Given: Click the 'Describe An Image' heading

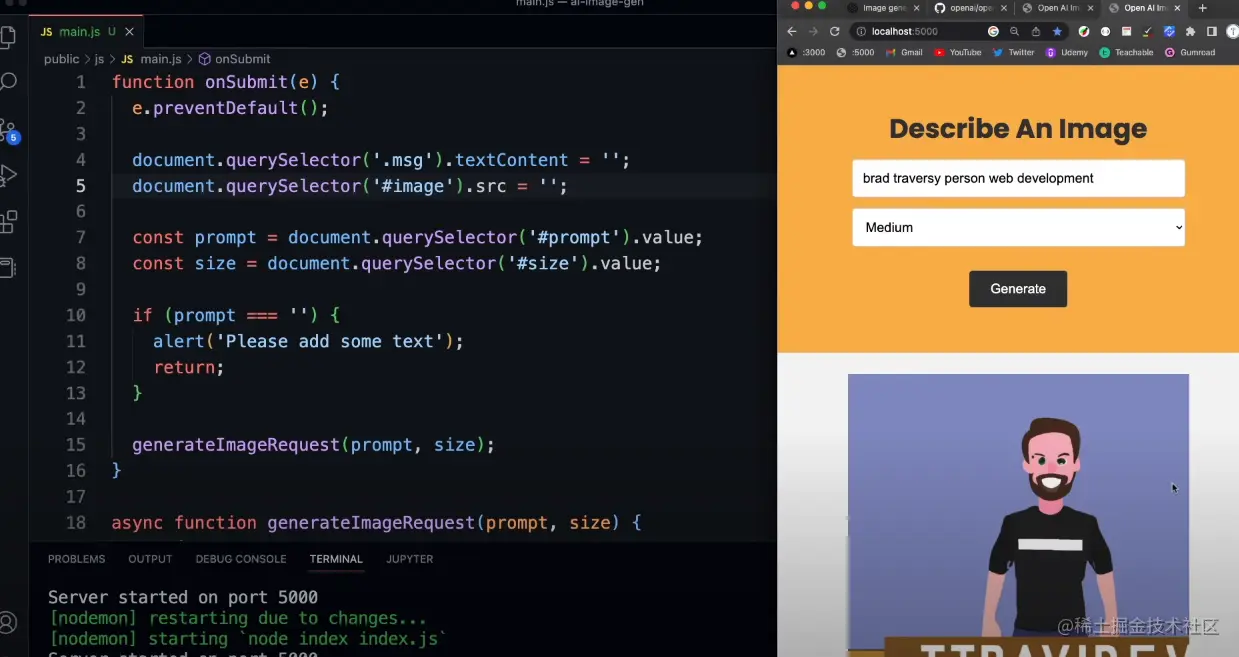Looking at the screenshot, I should [1018, 129].
